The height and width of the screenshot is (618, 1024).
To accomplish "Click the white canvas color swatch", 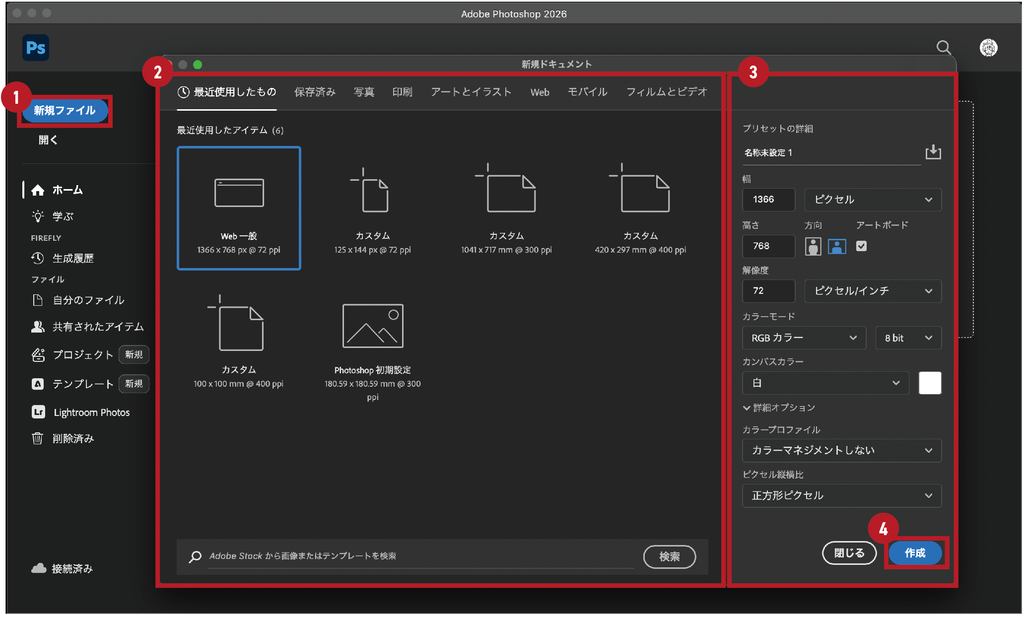I will pos(930,383).
